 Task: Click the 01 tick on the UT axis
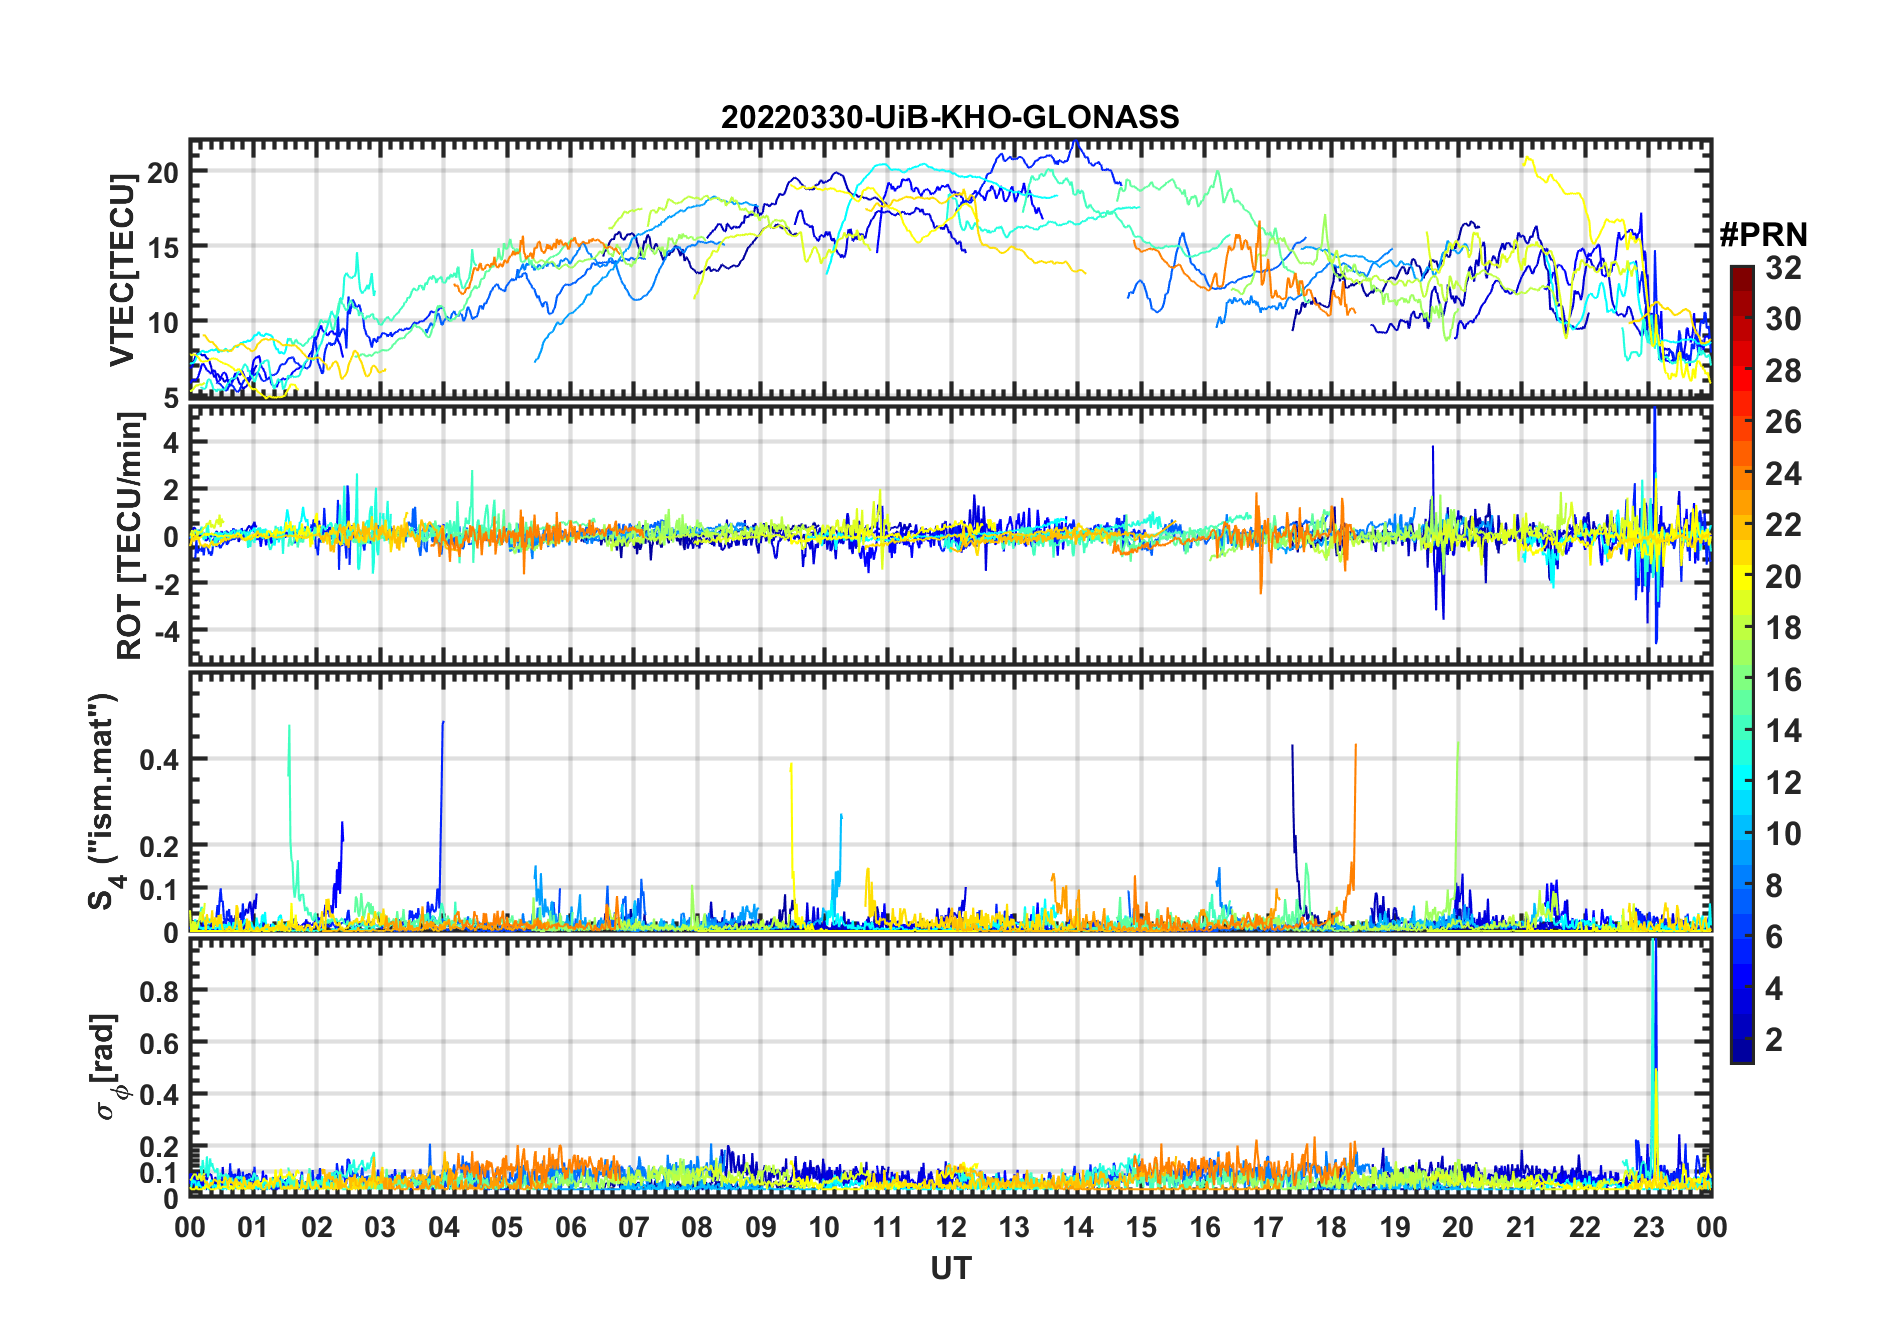point(253,1227)
